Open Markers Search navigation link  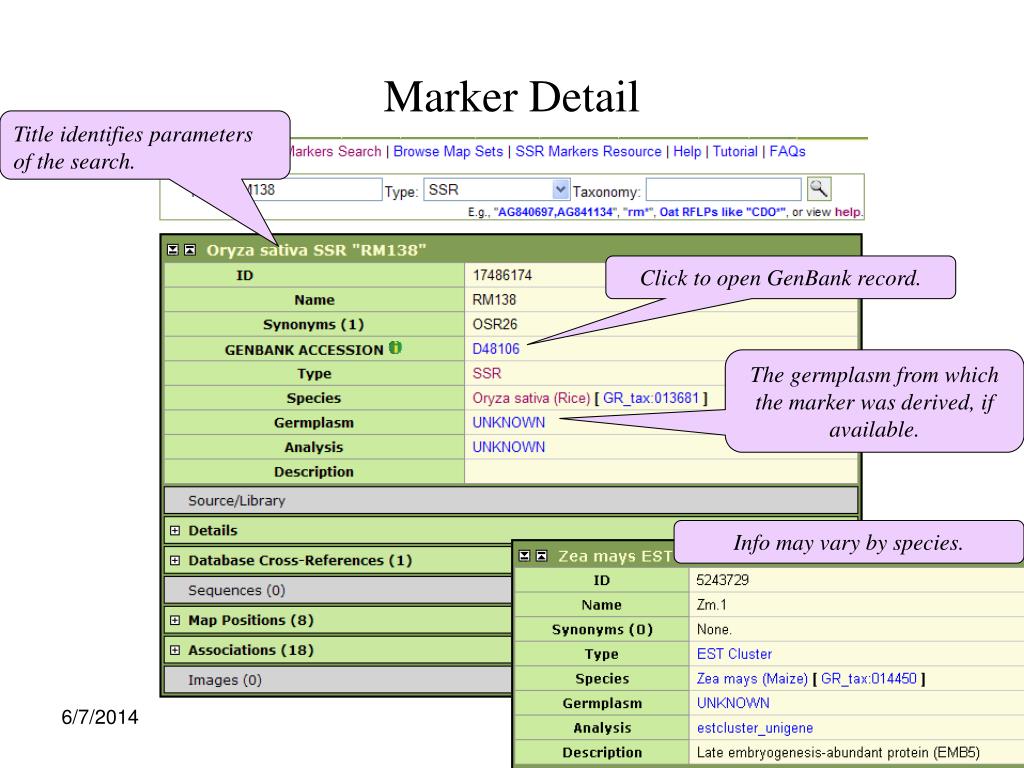(336, 152)
